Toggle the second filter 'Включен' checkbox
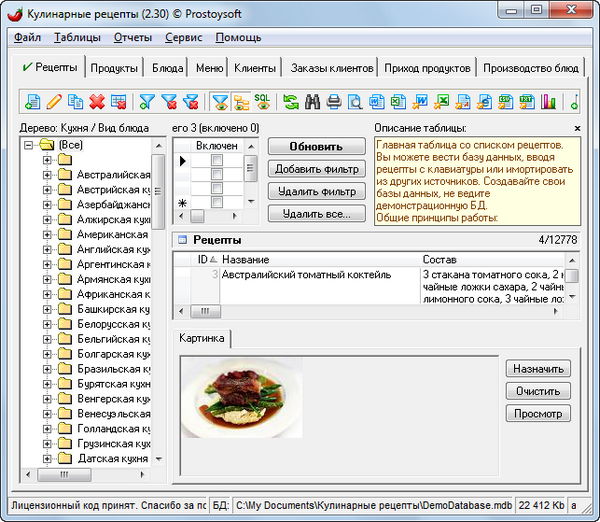Image resolution: width=600 pixels, height=522 pixels. 216,174
